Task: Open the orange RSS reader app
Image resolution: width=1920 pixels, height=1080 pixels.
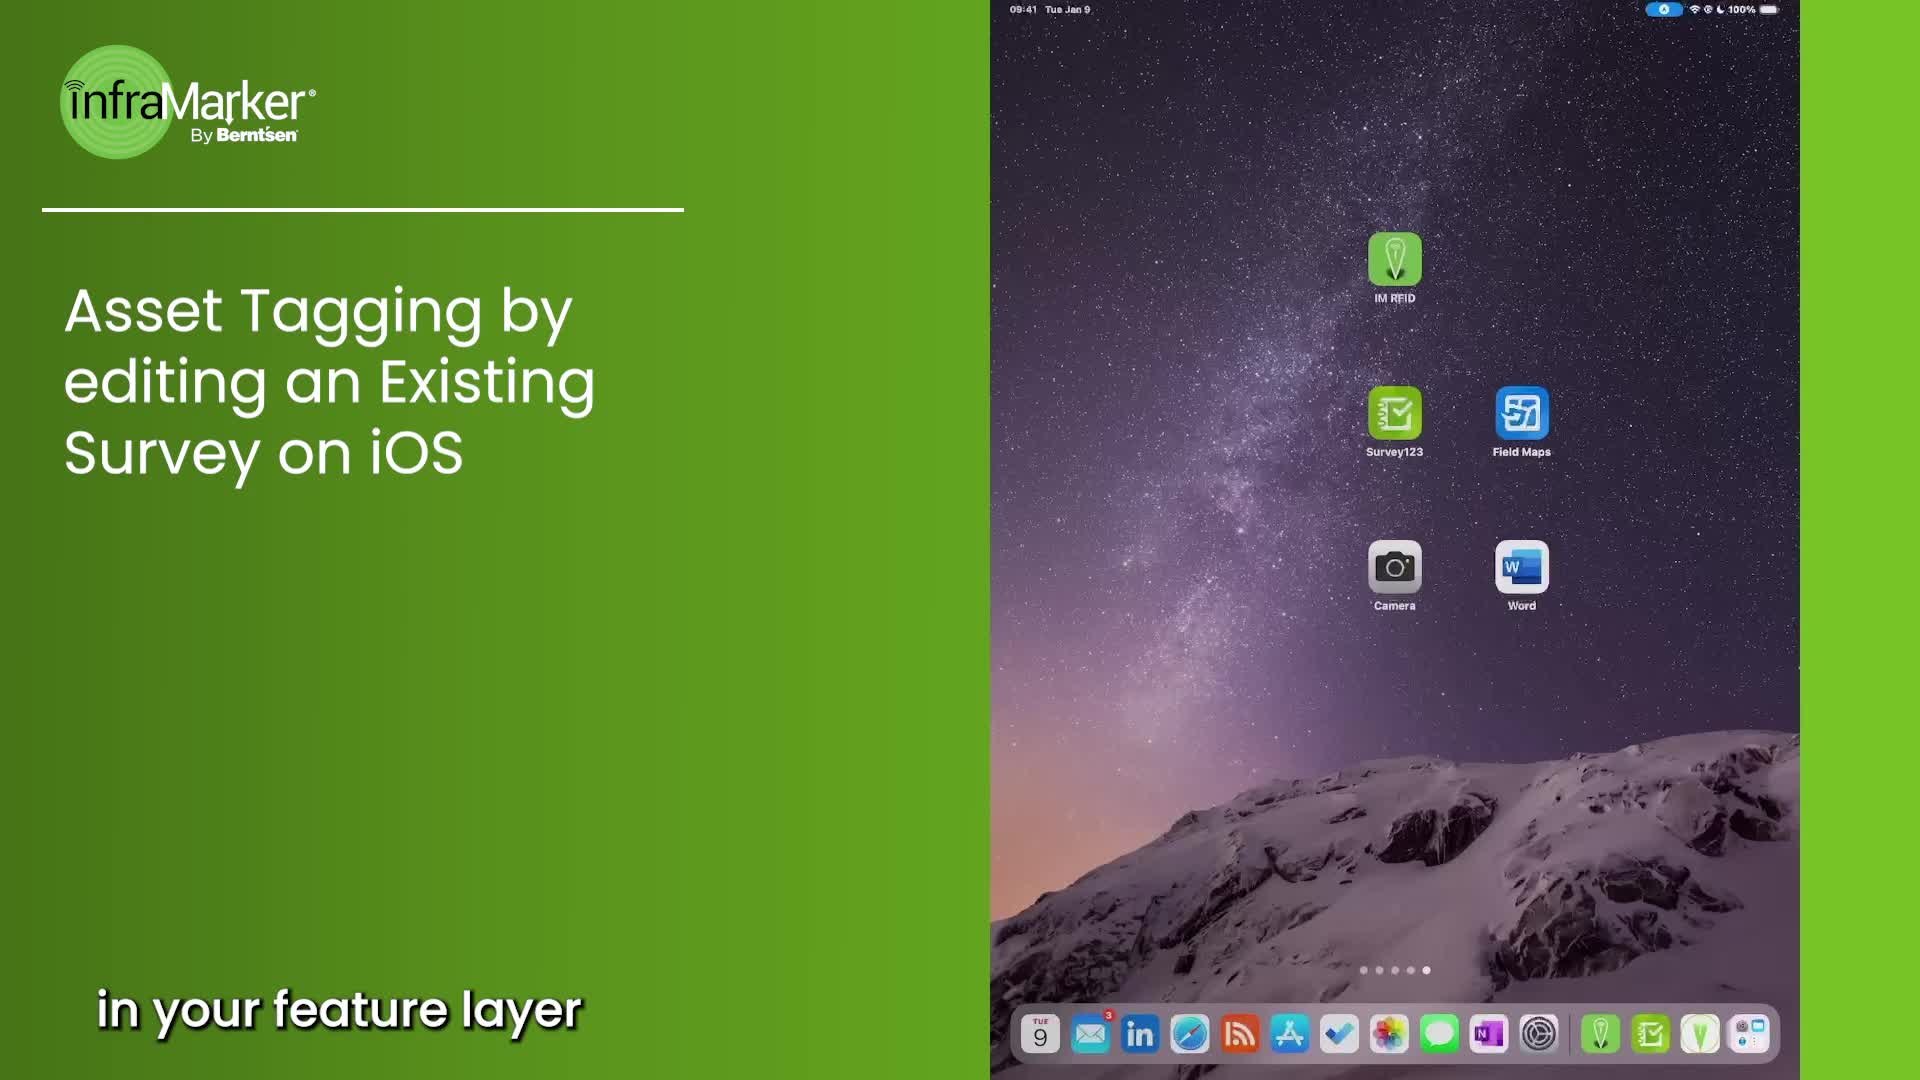Action: [x=1240, y=1034]
